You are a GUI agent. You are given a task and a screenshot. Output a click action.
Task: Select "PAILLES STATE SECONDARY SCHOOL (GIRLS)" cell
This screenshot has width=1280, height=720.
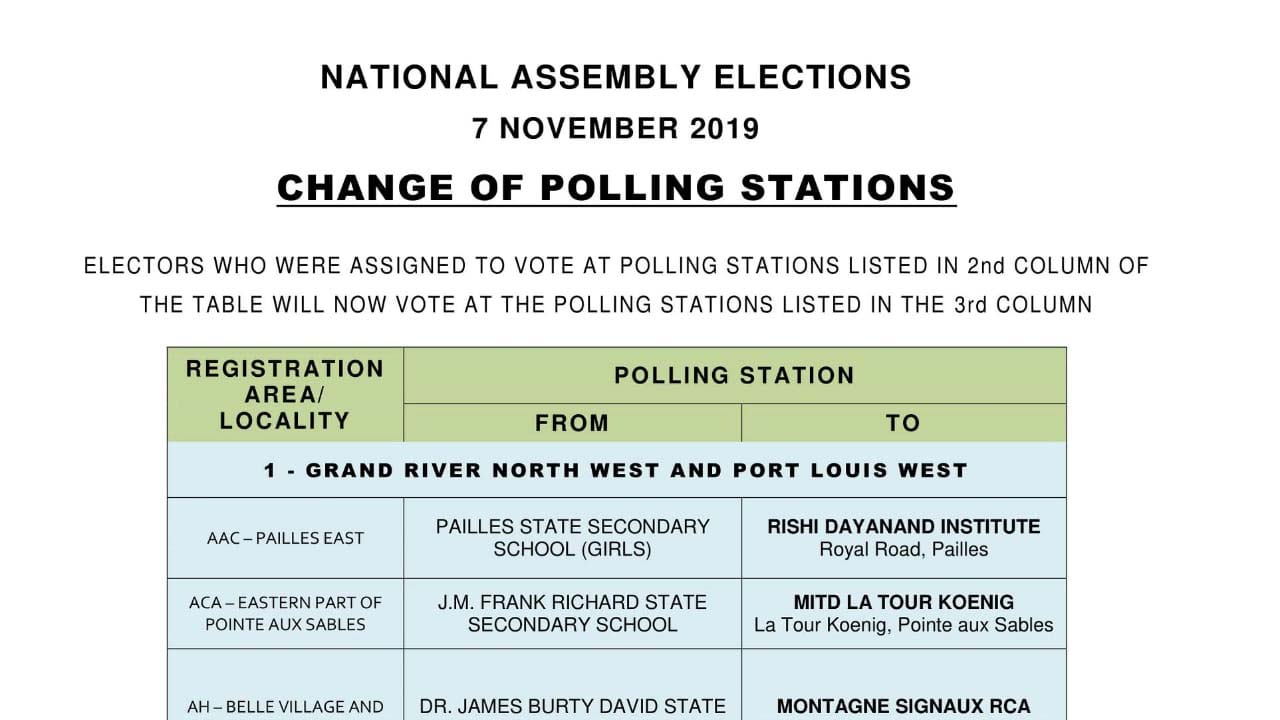pyautogui.click(x=572, y=538)
